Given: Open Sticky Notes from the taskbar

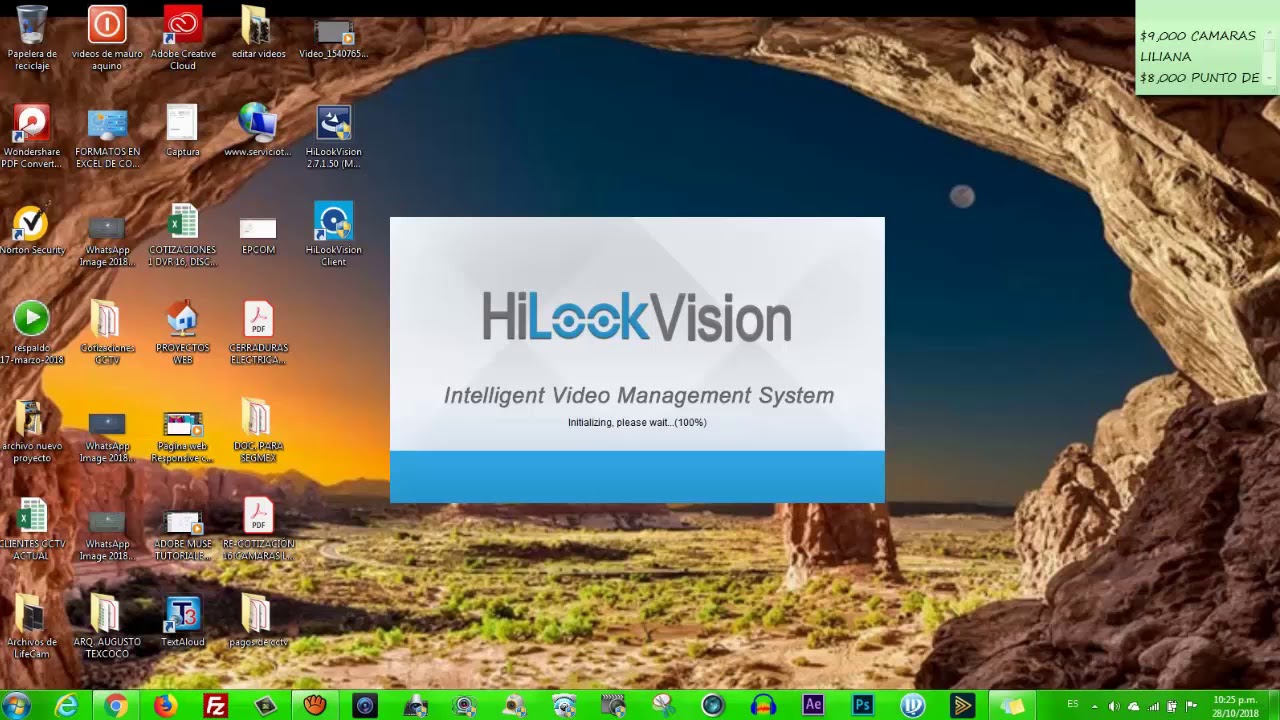Looking at the screenshot, I should pos(1012,706).
